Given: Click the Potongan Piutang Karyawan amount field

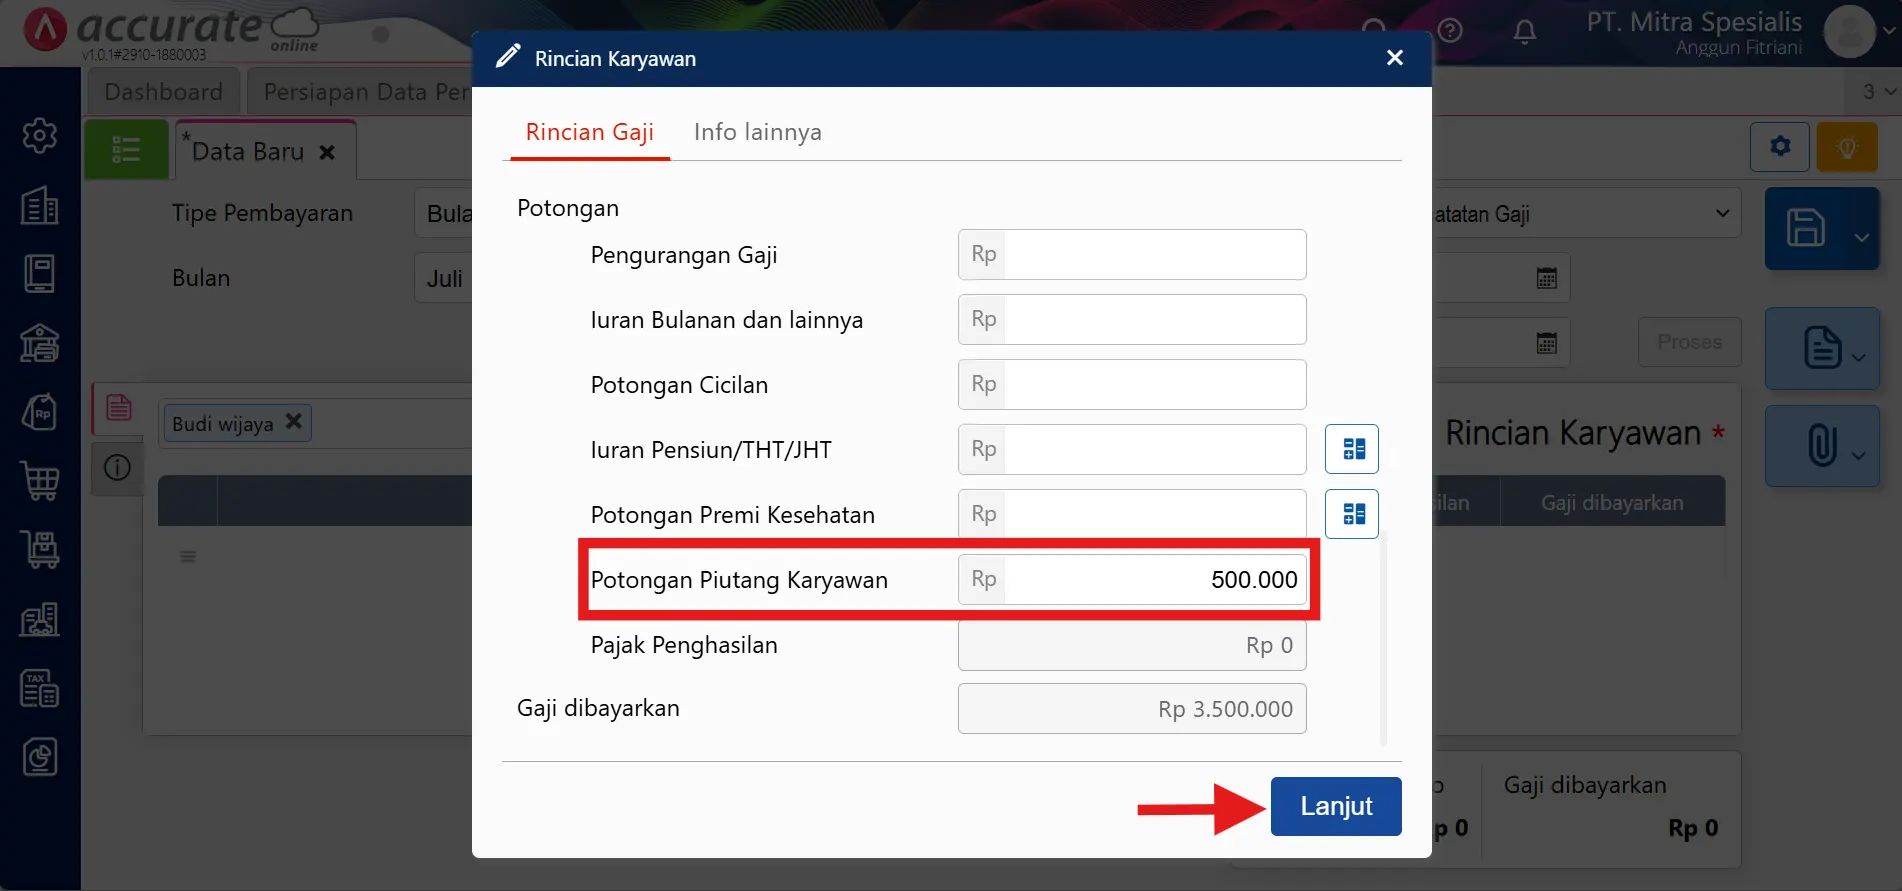Looking at the screenshot, I should coord(1153,580).
